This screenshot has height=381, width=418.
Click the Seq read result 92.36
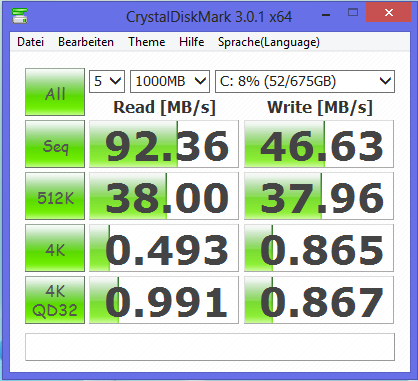point(164,144)
